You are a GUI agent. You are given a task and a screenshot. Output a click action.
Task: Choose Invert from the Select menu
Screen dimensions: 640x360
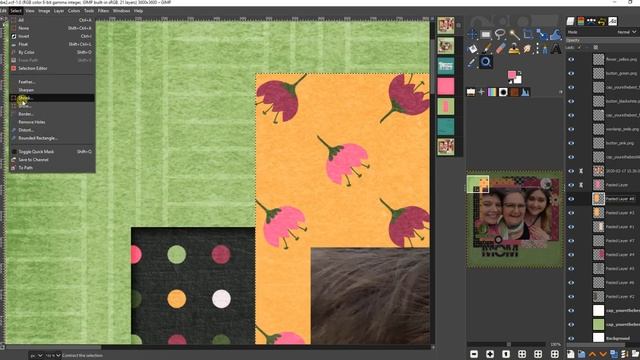(x=52, y=36)
